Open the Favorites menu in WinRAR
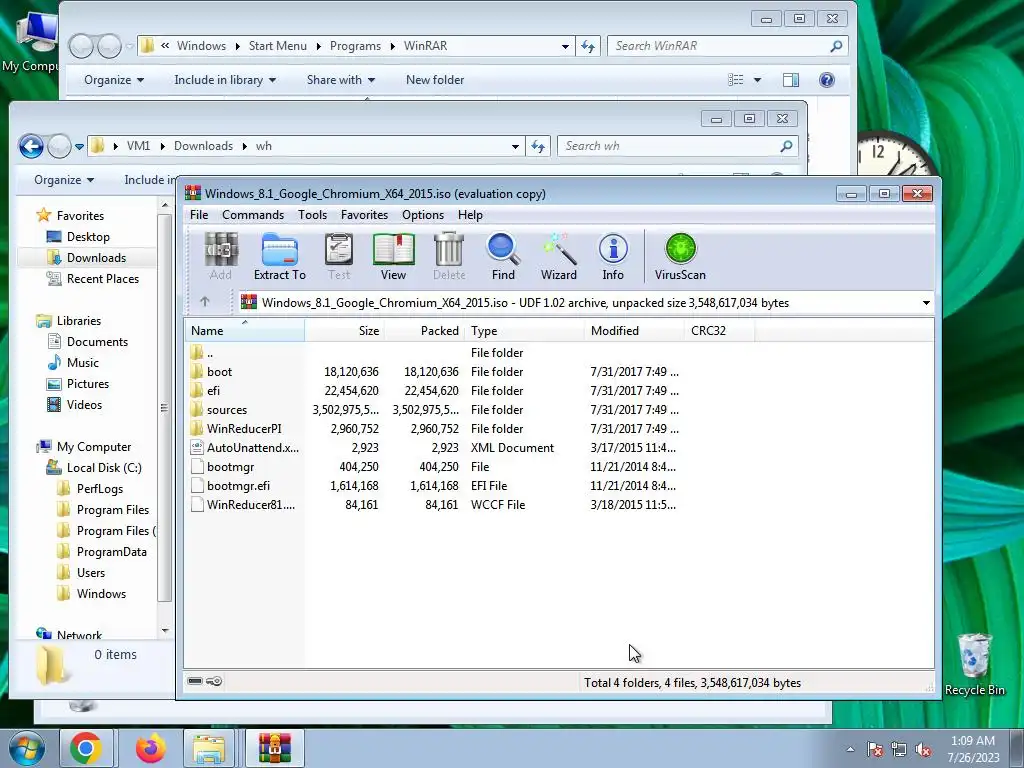 tap(364, 215)
